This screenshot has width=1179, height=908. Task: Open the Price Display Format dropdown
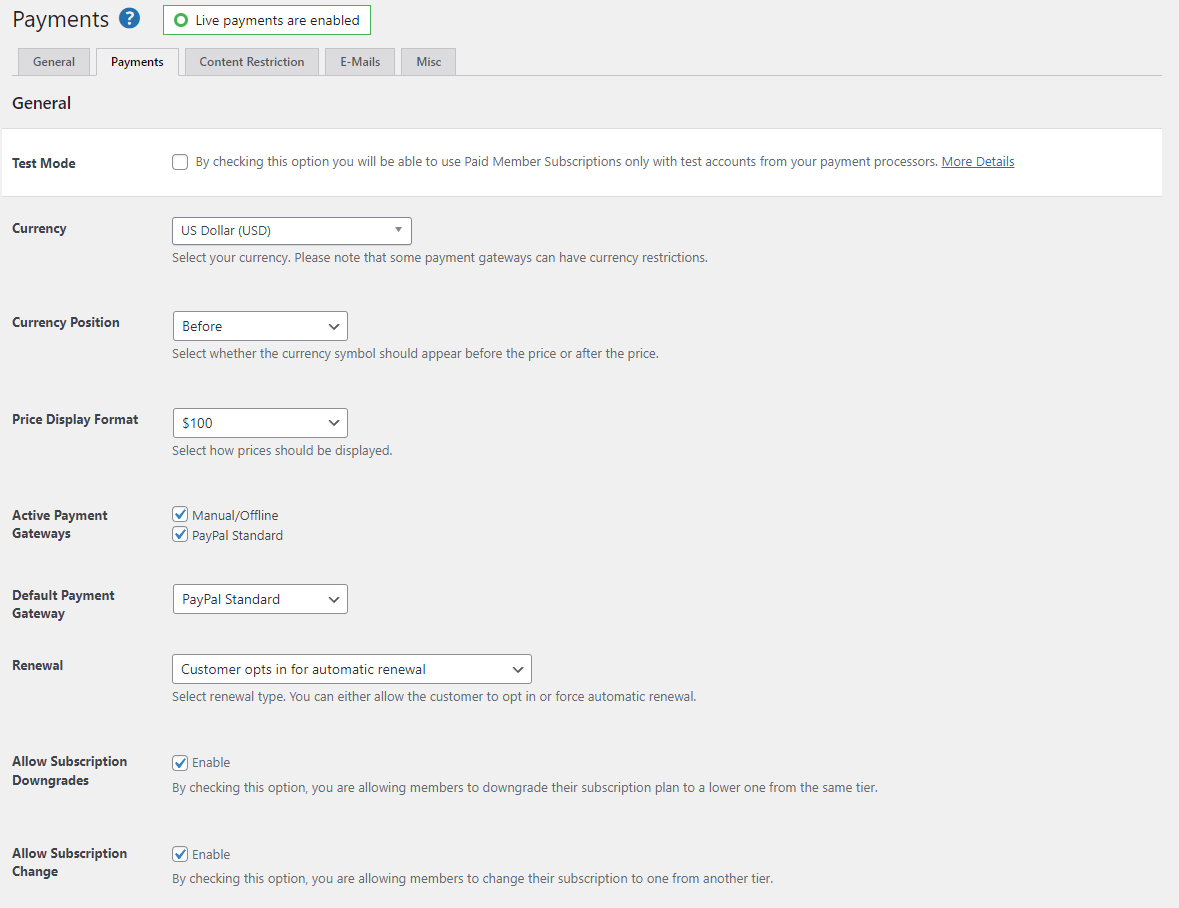click(x=260, y=423)
